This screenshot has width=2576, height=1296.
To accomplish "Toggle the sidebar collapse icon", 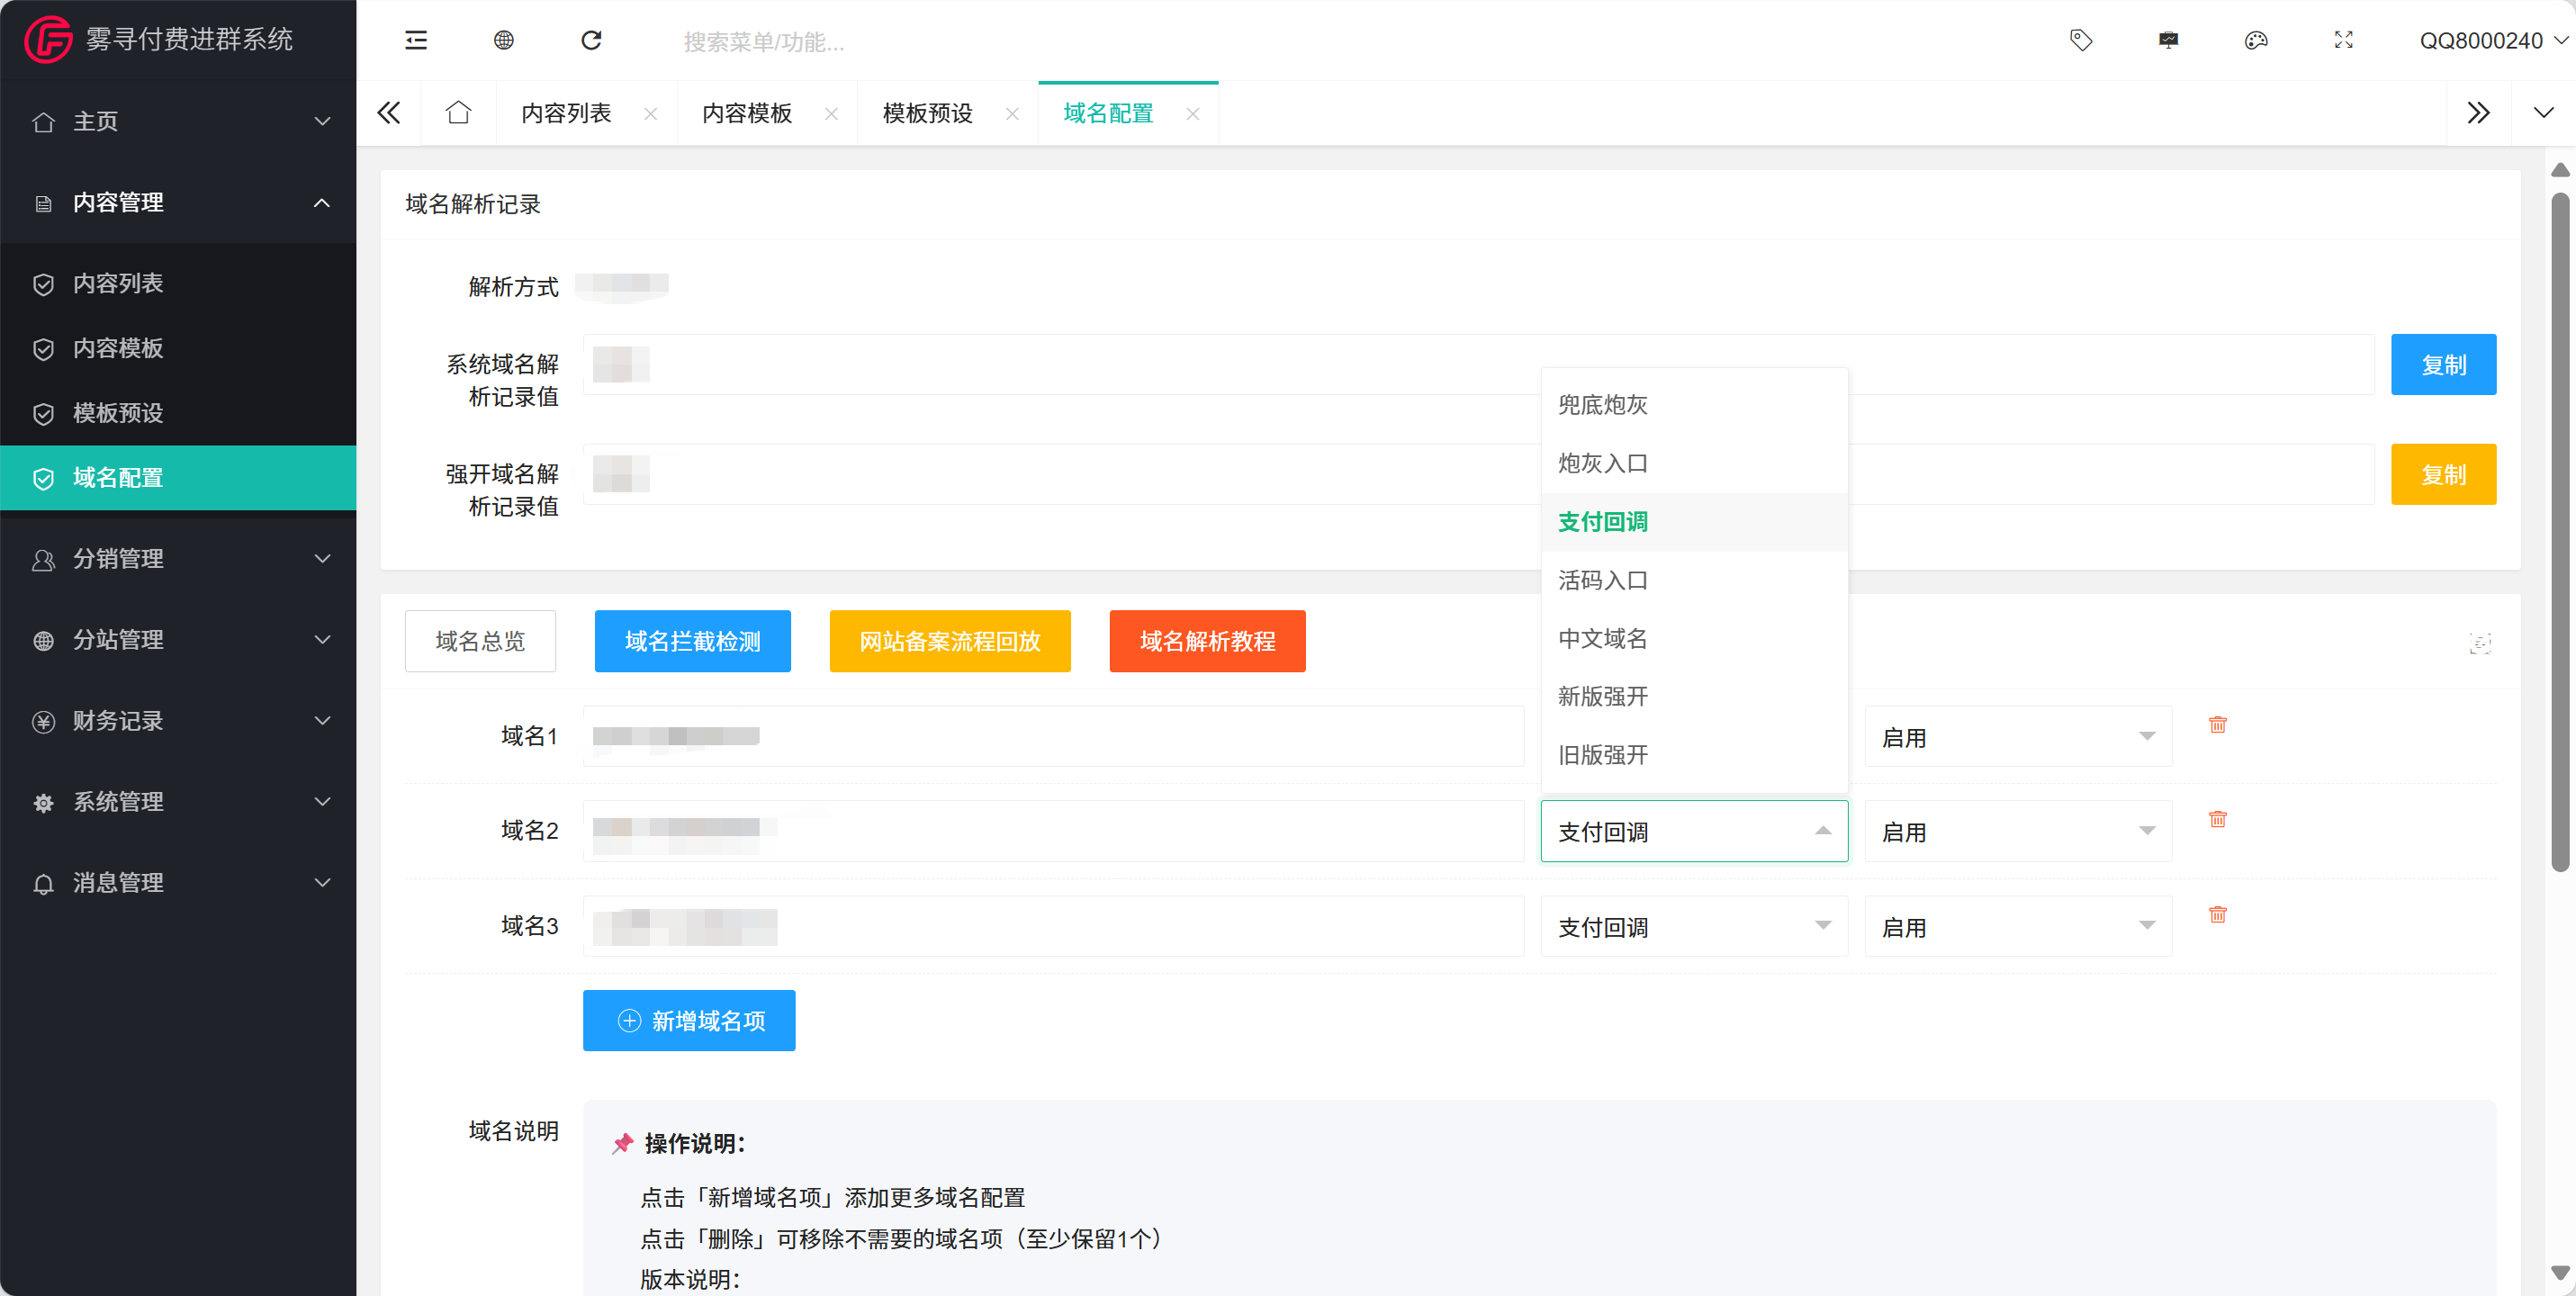I will (416, 40).
